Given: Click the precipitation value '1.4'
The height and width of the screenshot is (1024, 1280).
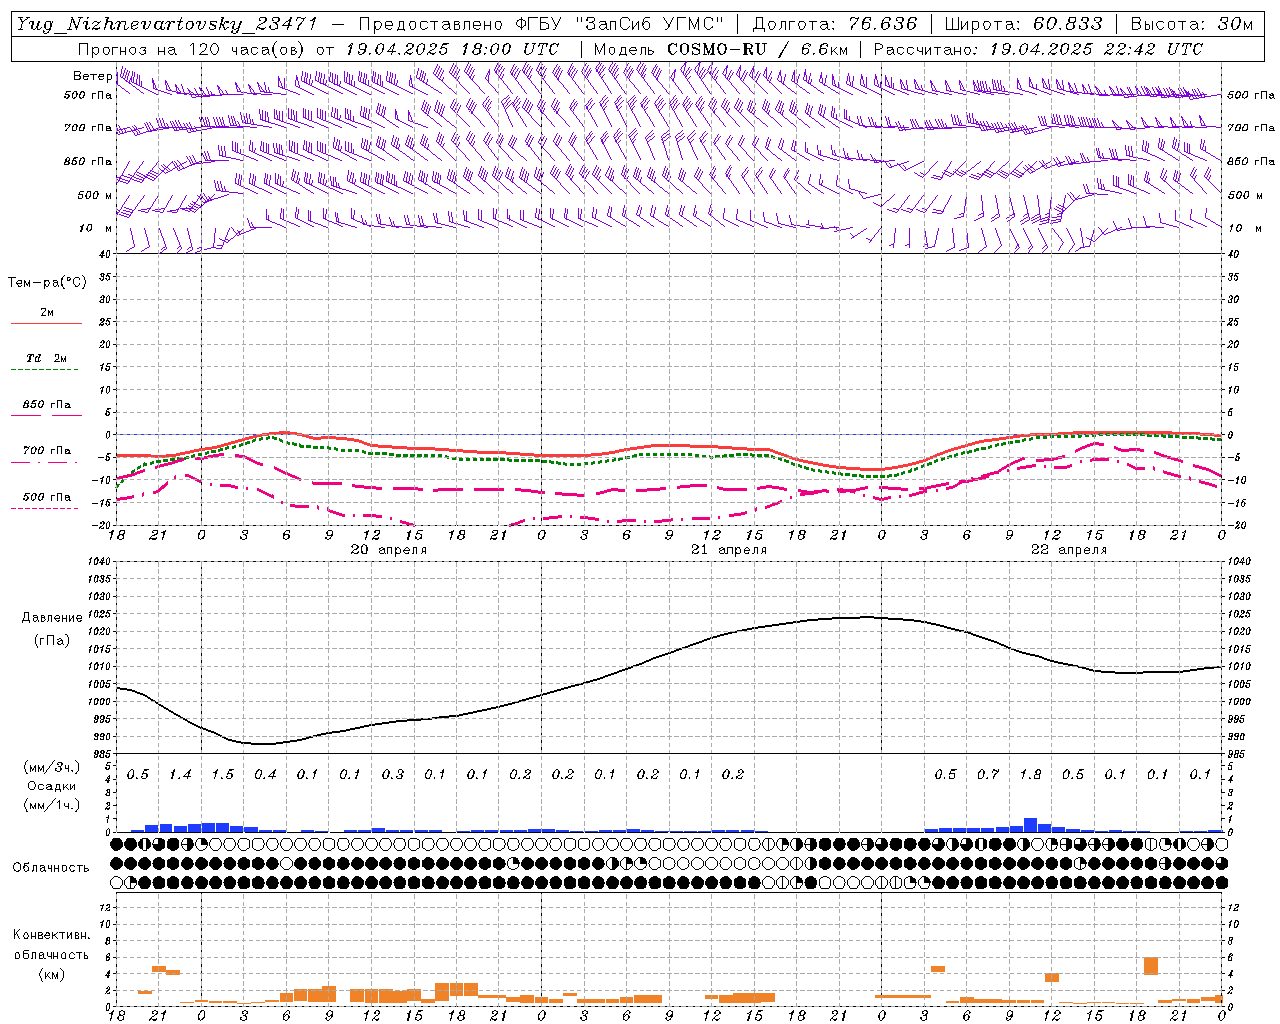Looking at the screenshot, I should [x=180, y=775].
